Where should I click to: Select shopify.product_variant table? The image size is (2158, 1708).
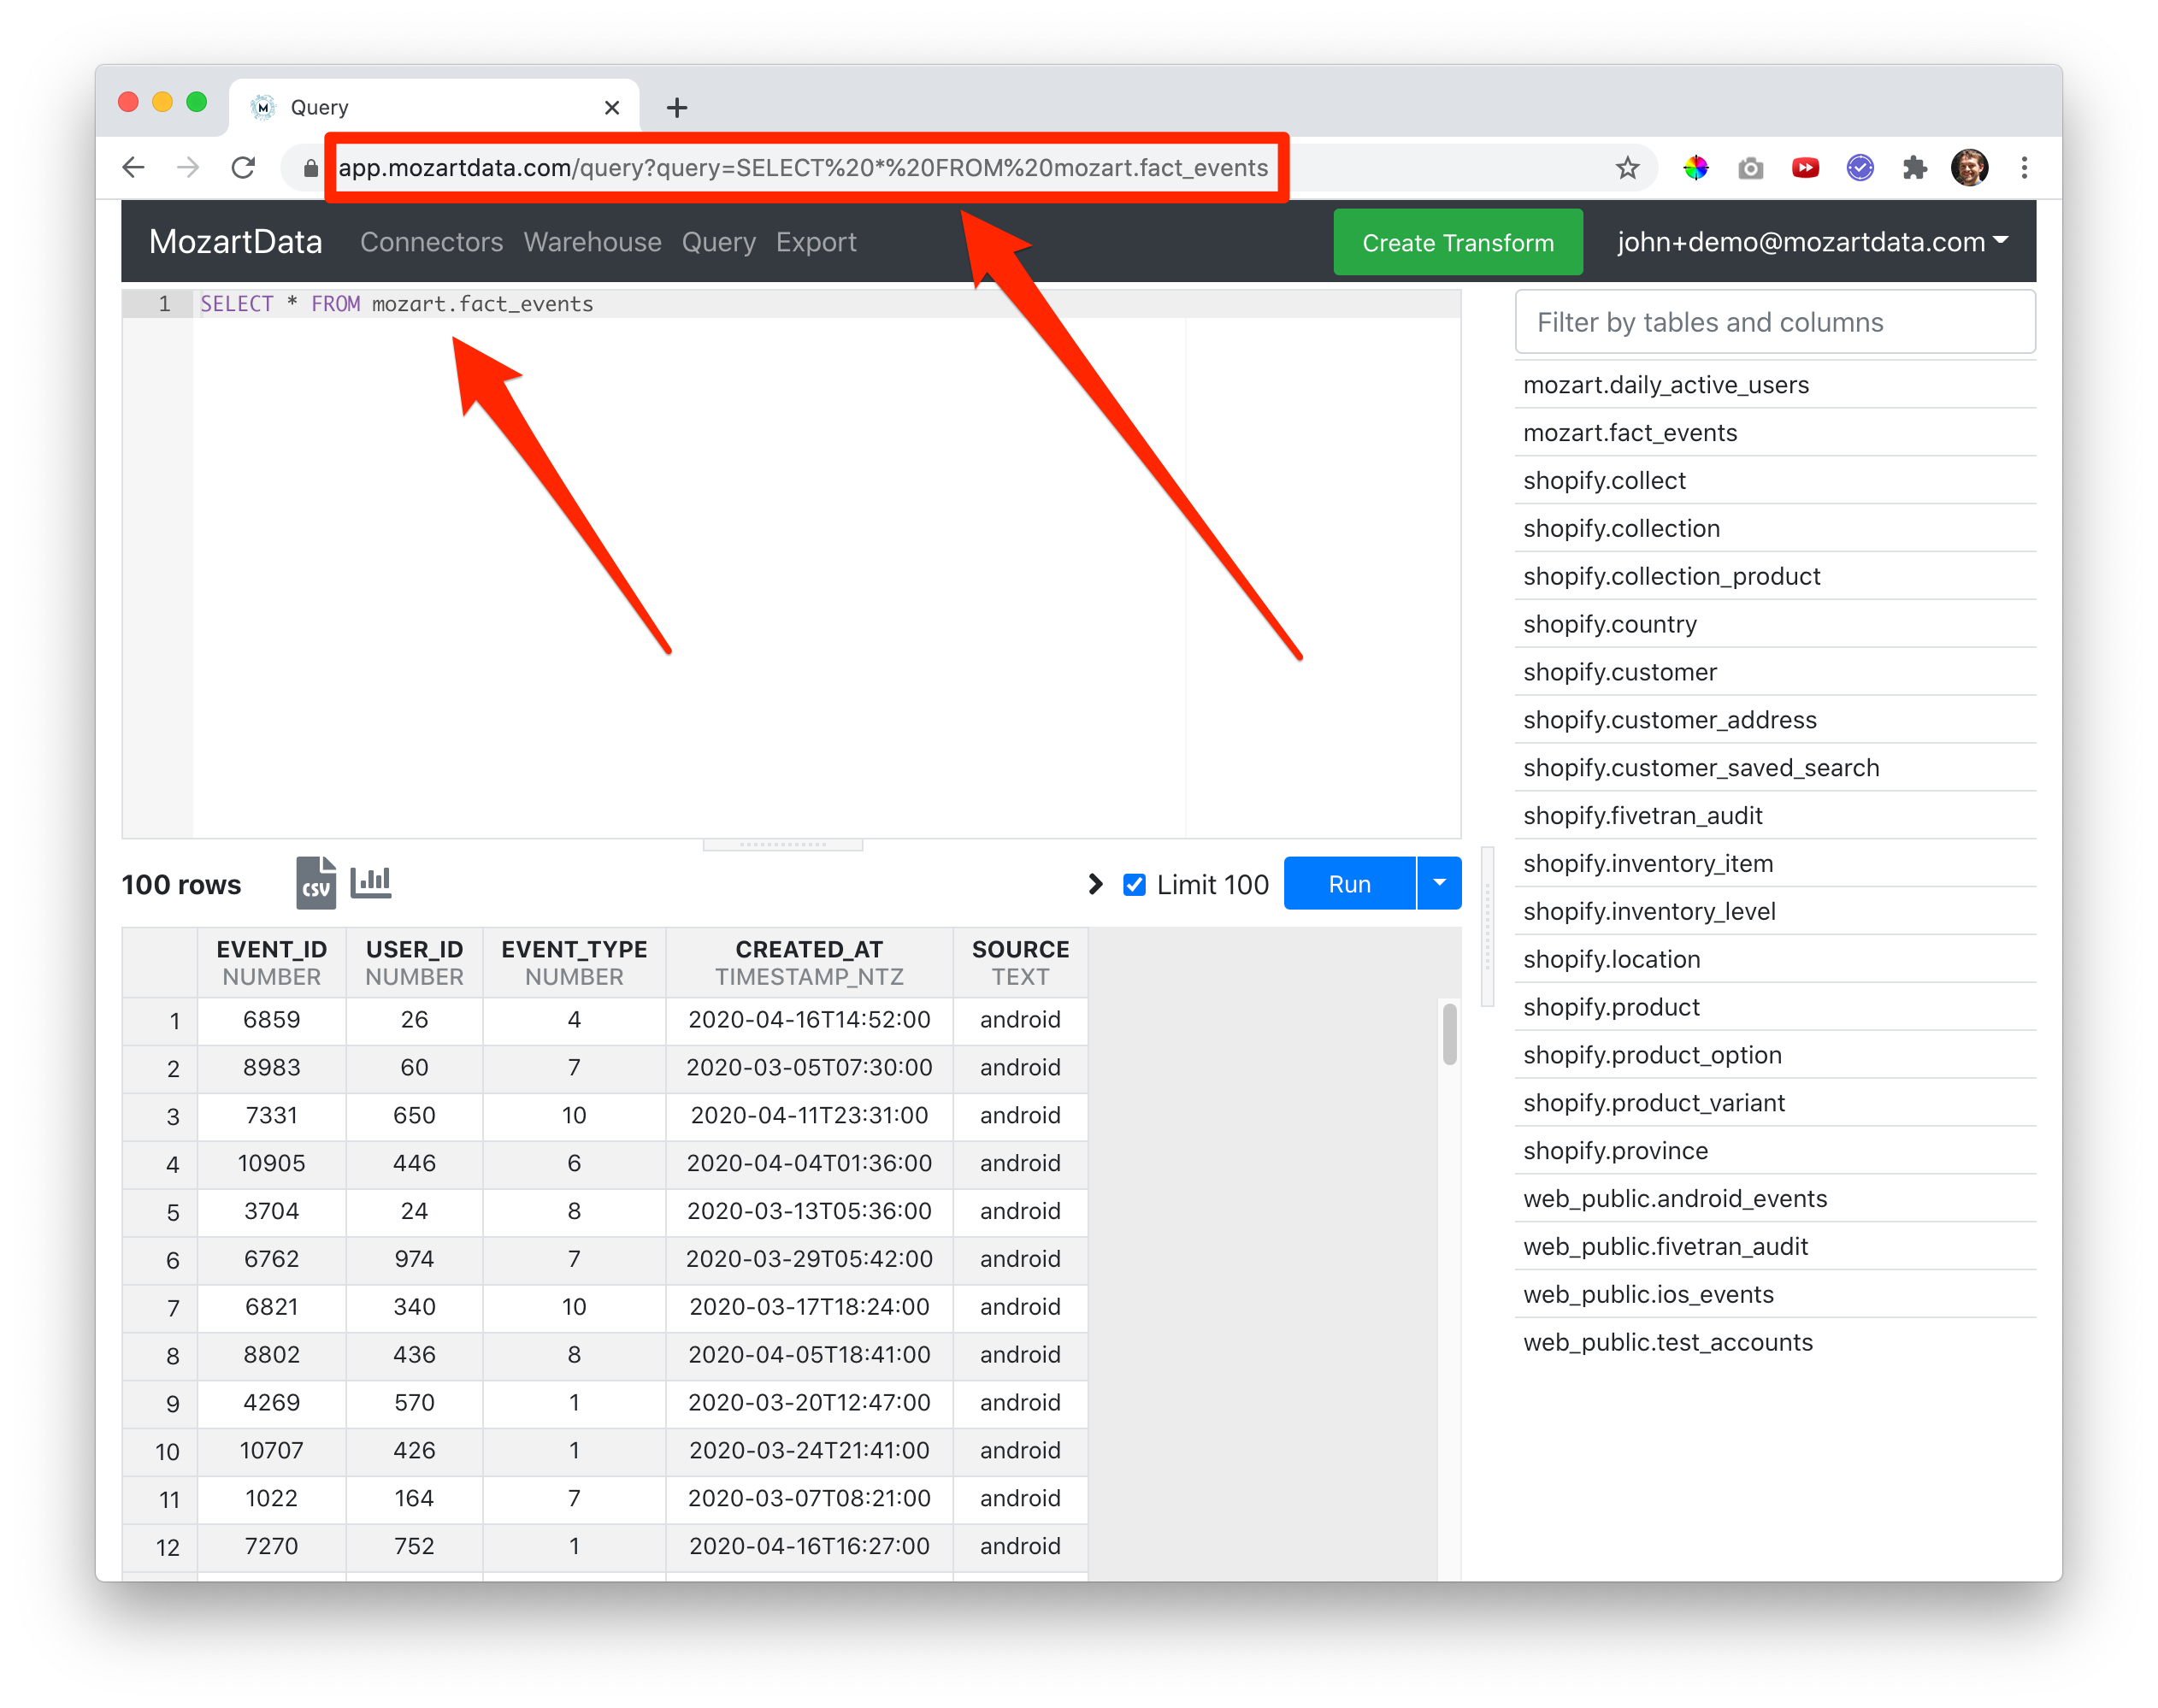[1775, 1102]
